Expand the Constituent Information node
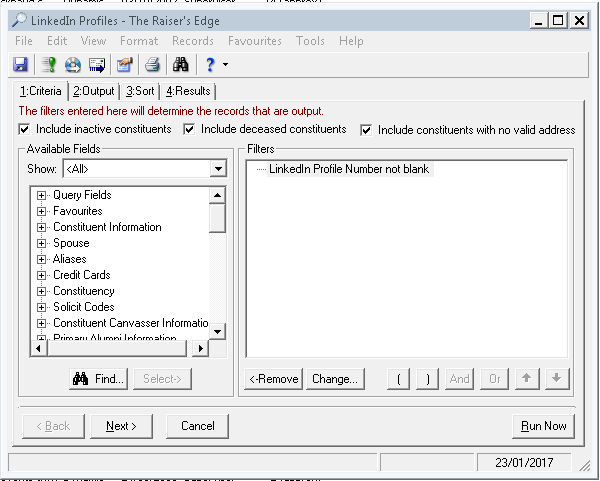Image resolution: width=600 pixels, height=481 pixels. click(41, 227)
